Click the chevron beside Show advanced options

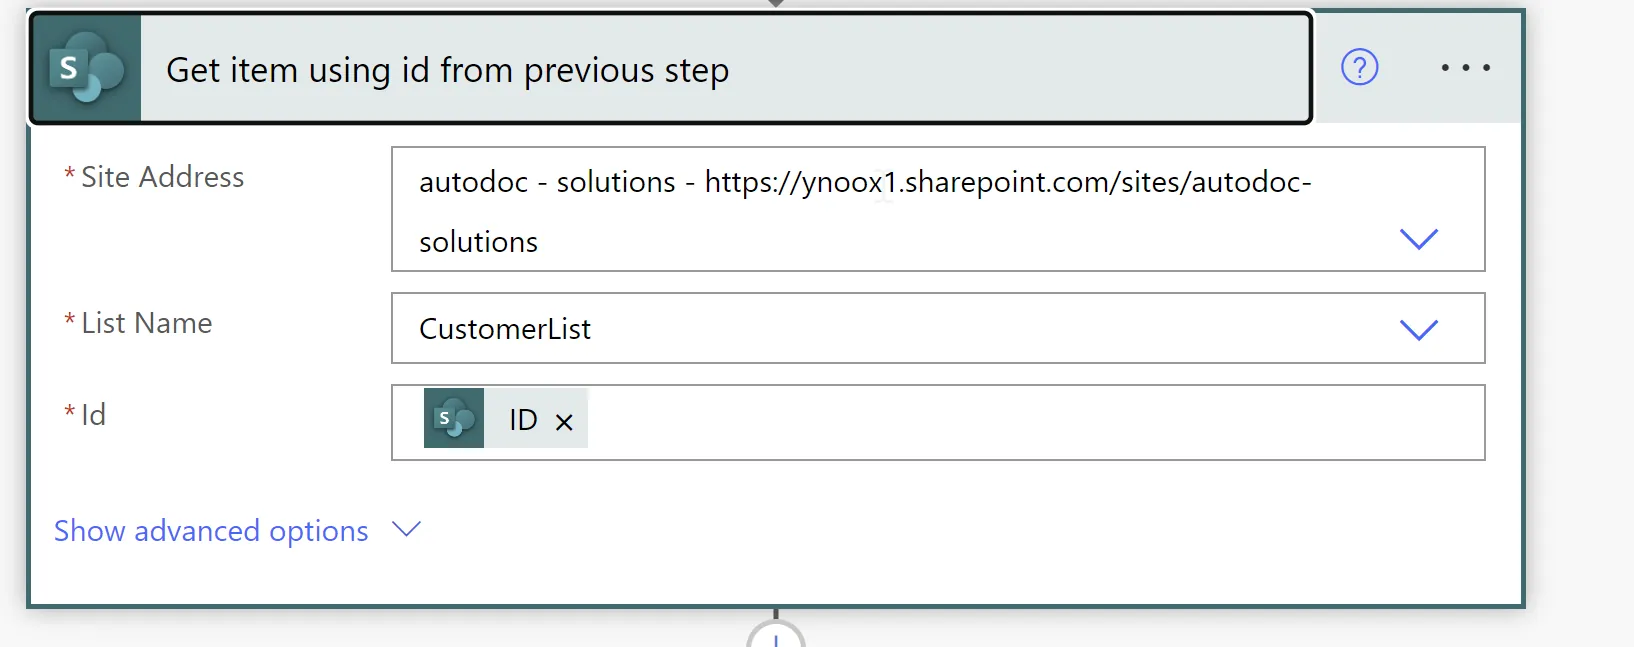click(x=406, y=529)
